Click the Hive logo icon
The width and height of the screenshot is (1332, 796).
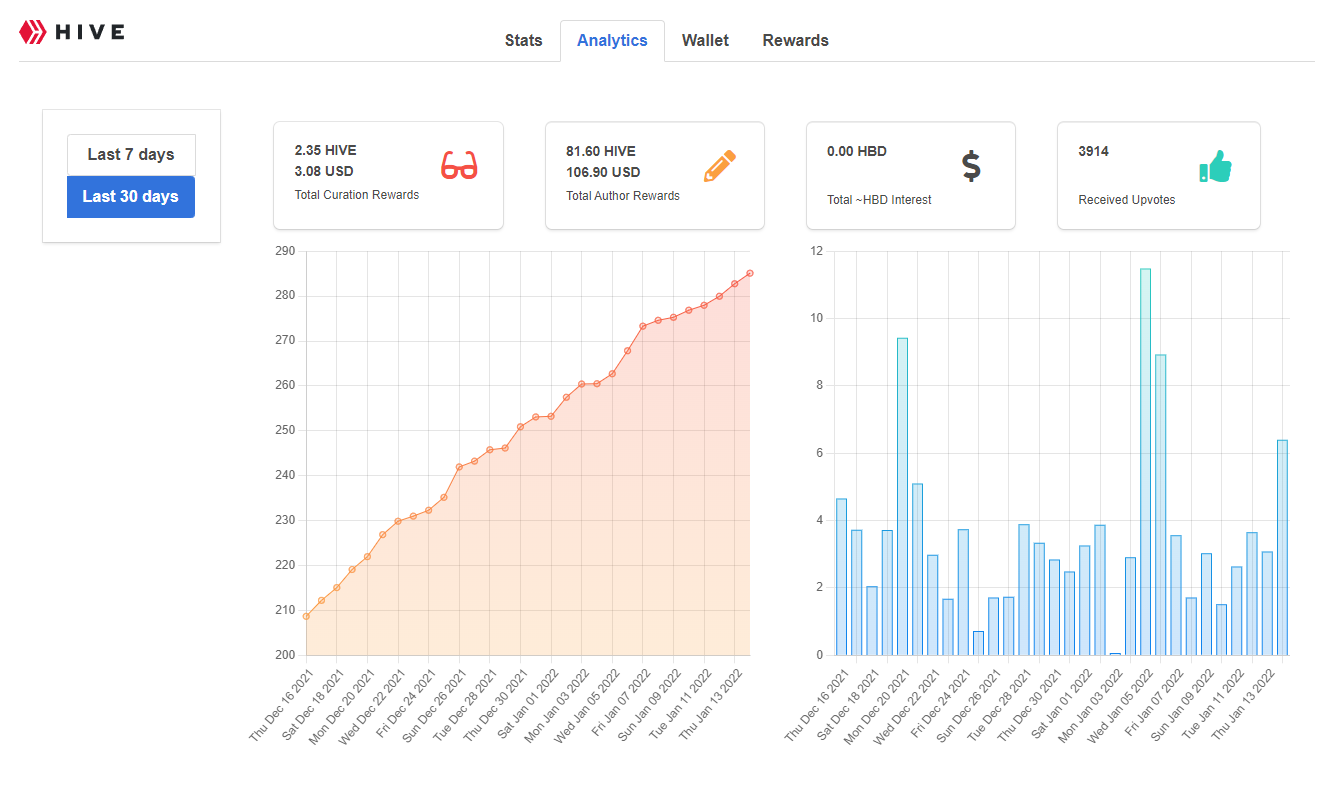32,32
